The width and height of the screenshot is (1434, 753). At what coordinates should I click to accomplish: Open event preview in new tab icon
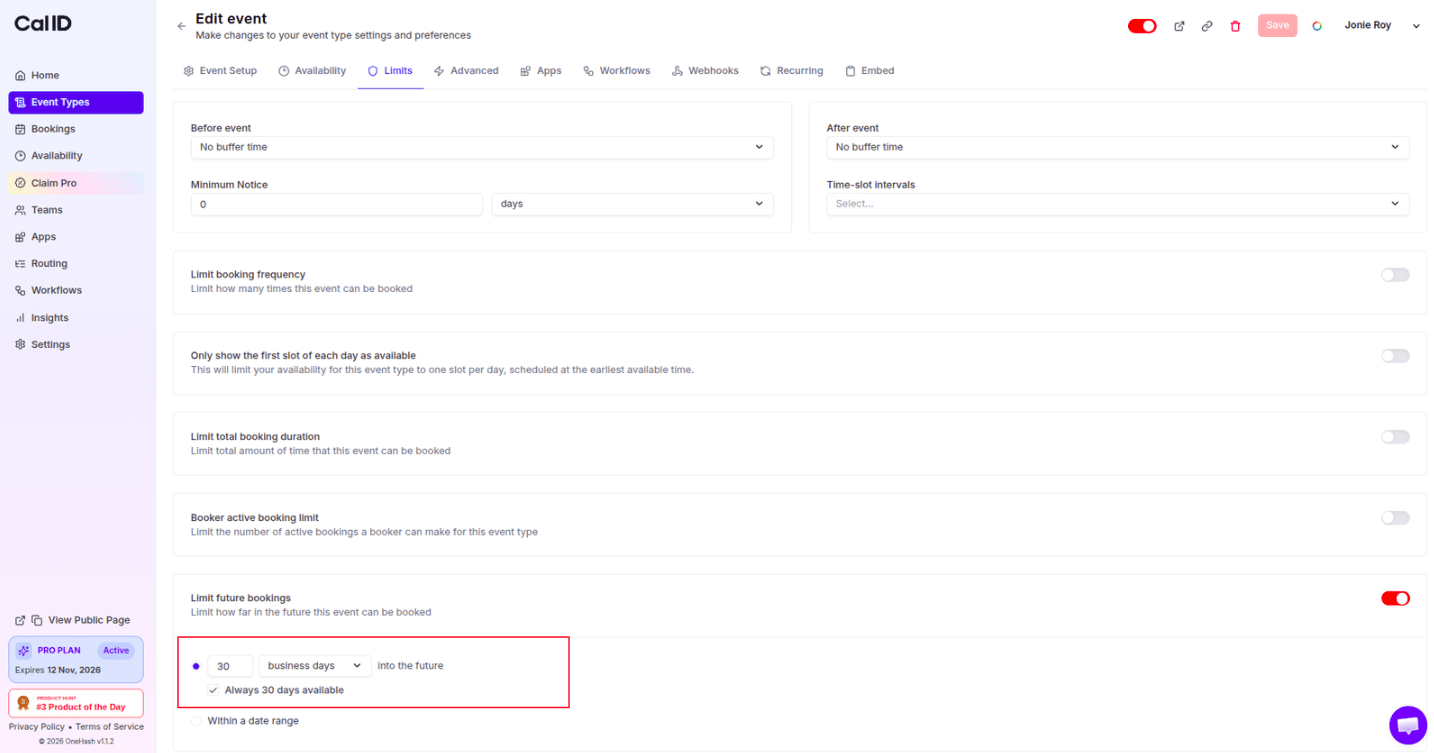[1179, 26]
